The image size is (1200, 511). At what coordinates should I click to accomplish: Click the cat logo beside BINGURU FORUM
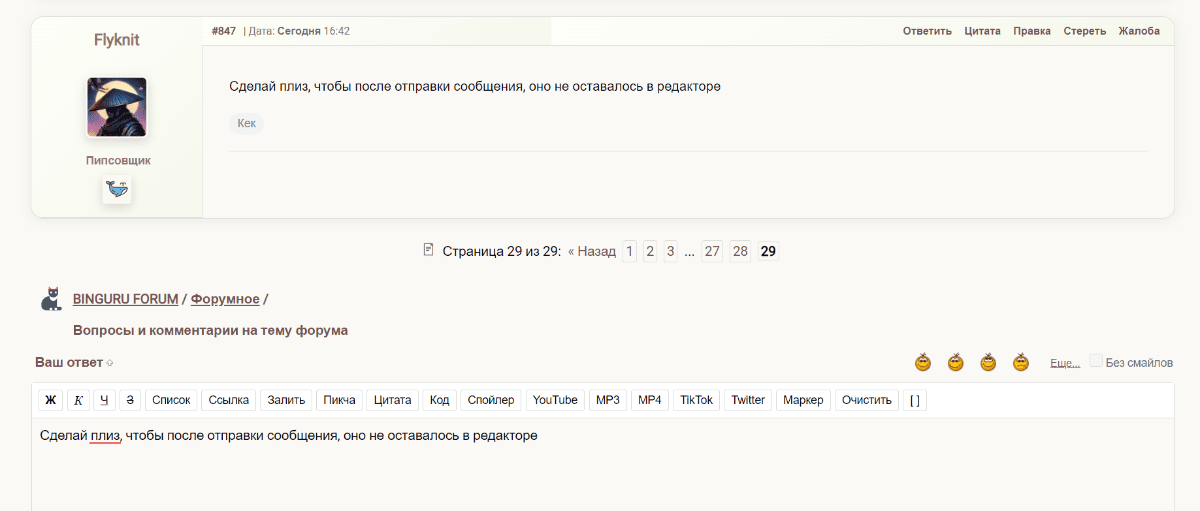point(51,298)
